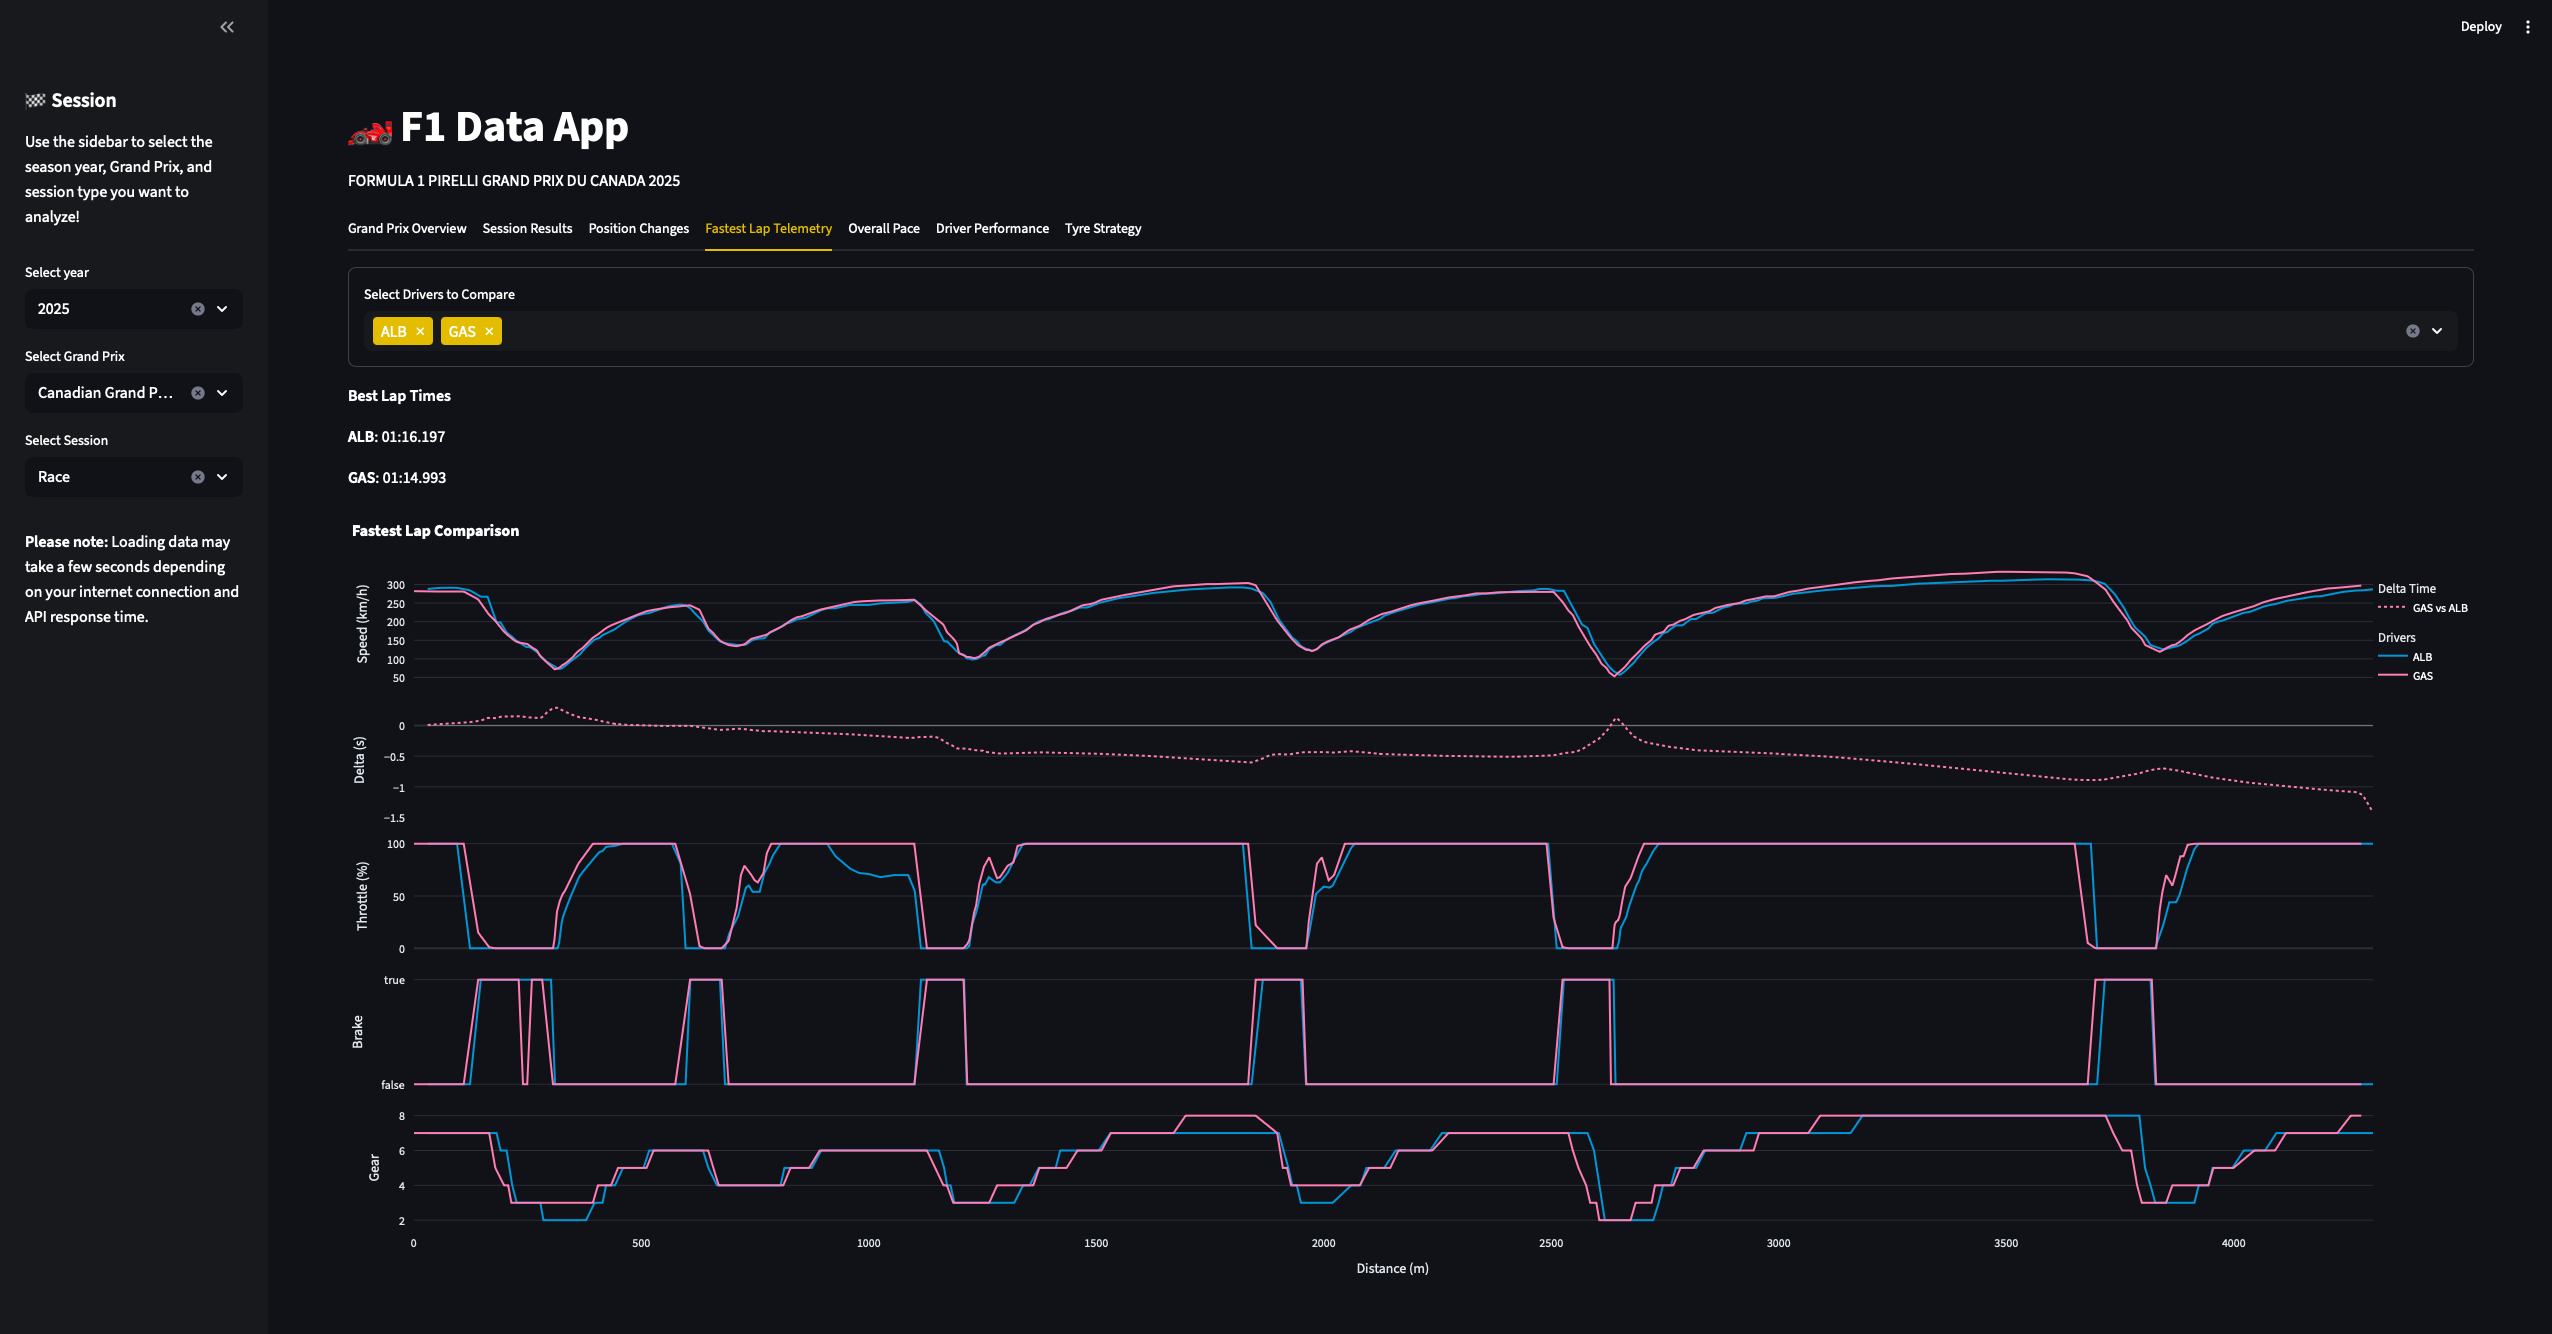This screenshot has width=2552, height=1334.
Task: Open the Position Changes tab
Action: tap(638, 229)
